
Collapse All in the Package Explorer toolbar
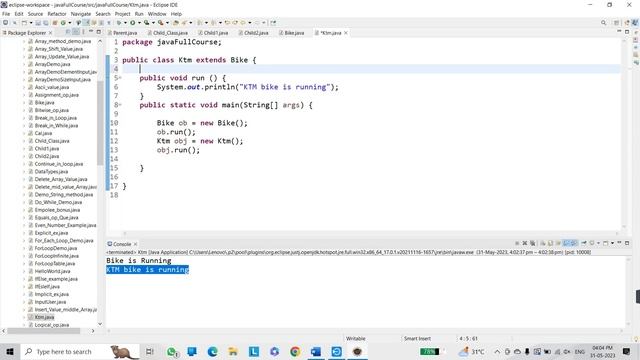(68, 32)
